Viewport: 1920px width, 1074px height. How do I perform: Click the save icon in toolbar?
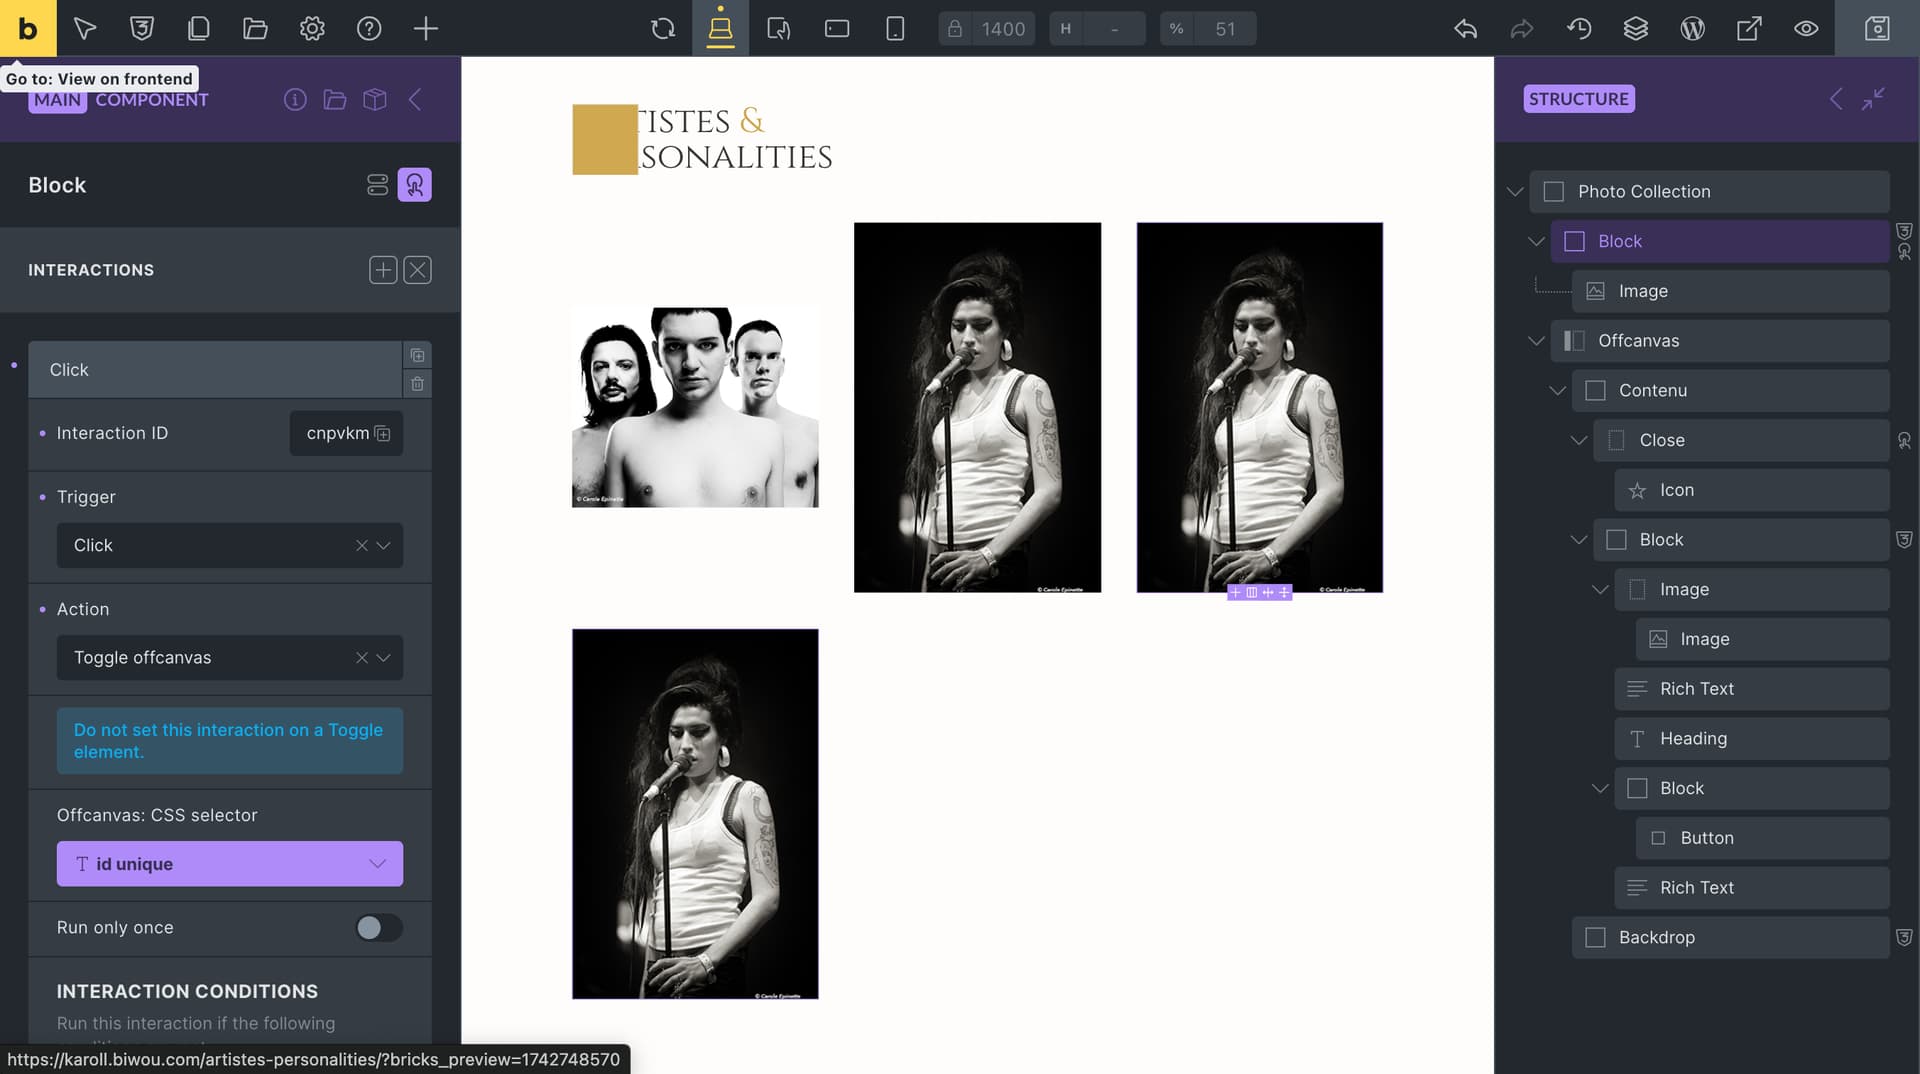click(1877, 28)
